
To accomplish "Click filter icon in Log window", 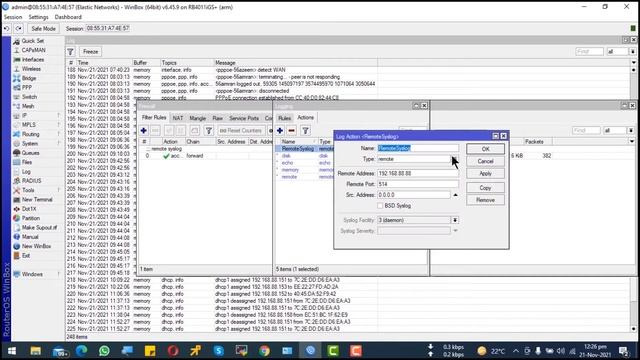I will click(x=71, y=51).
